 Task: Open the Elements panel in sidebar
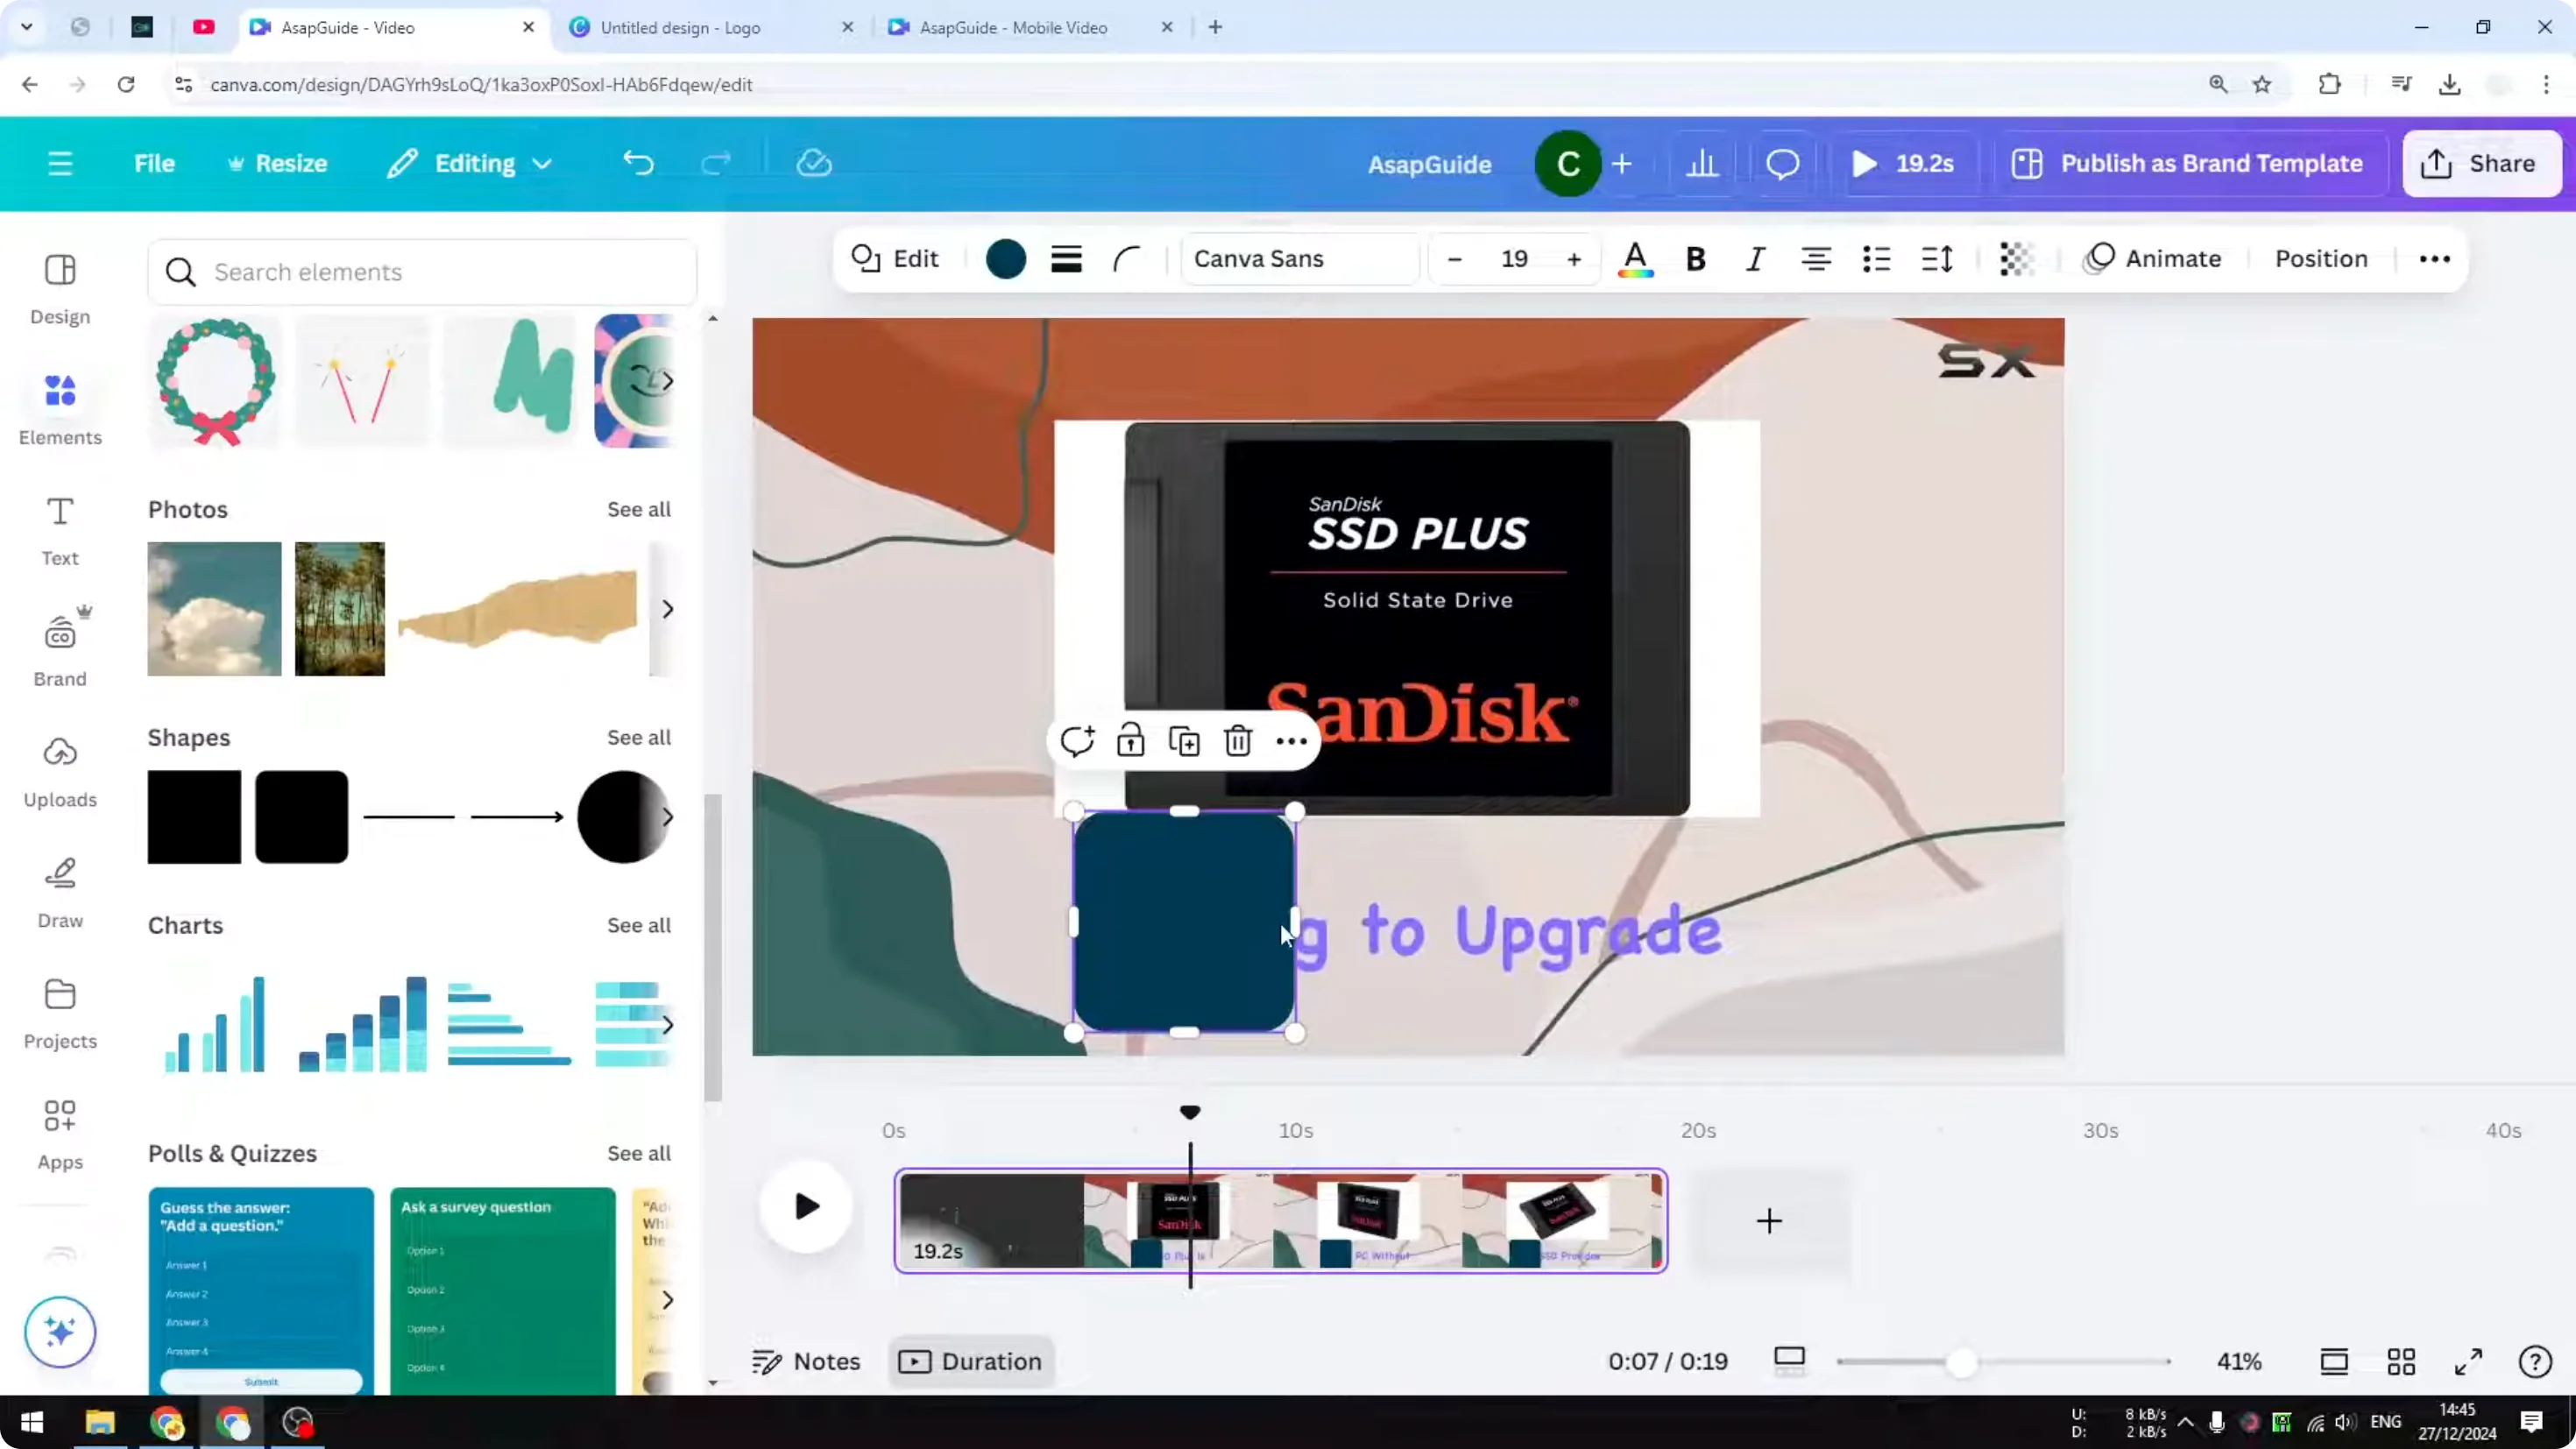59,407
